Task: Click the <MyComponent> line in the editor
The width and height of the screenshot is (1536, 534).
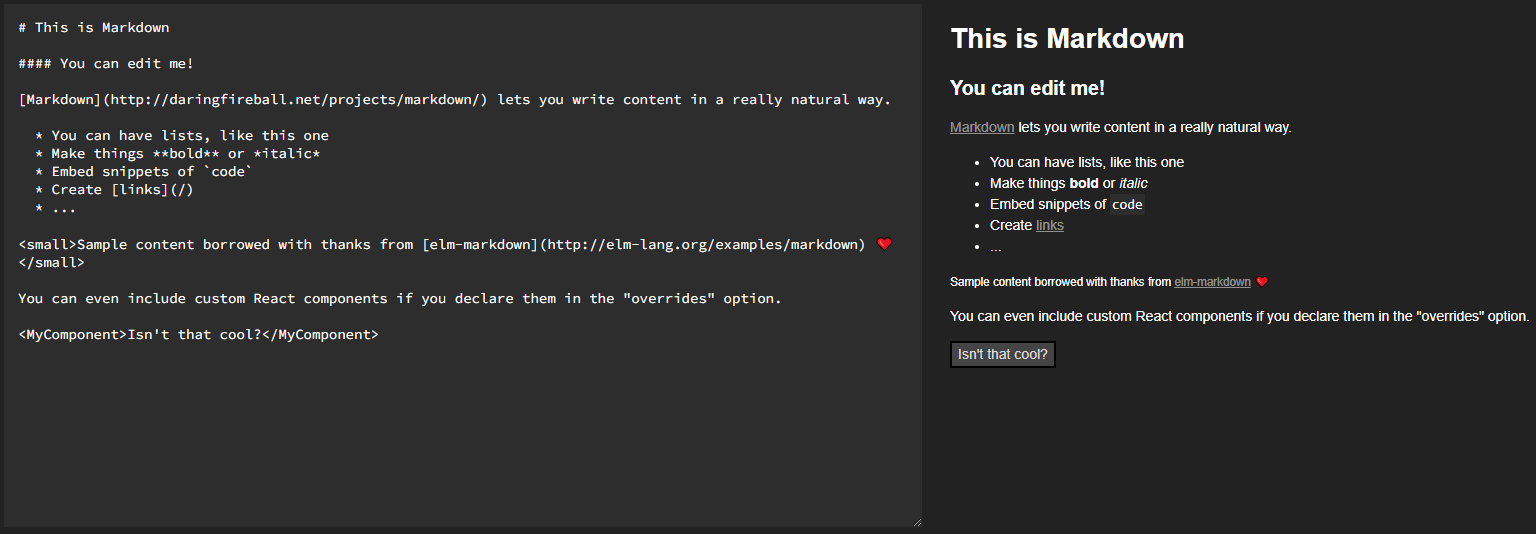Action: tap(198, 334)
